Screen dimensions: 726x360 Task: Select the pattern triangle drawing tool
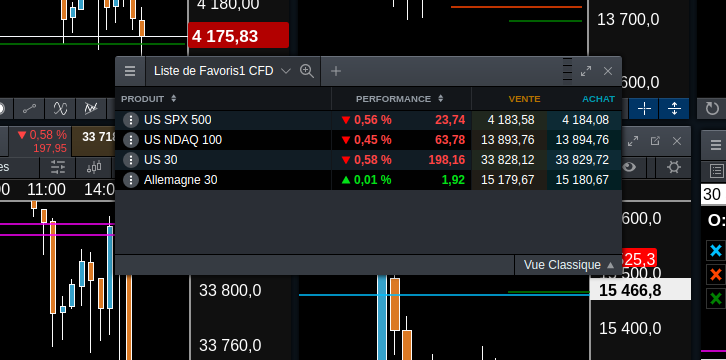91,109
